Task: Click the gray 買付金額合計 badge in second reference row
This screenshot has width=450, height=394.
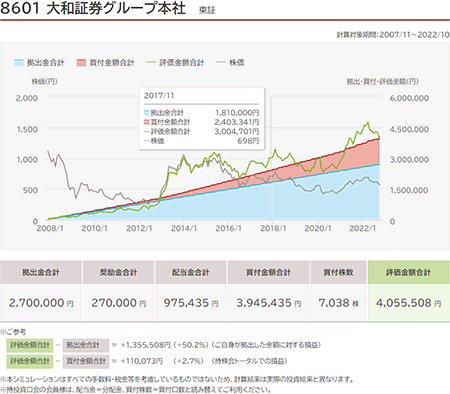Action: coord(86,361)
